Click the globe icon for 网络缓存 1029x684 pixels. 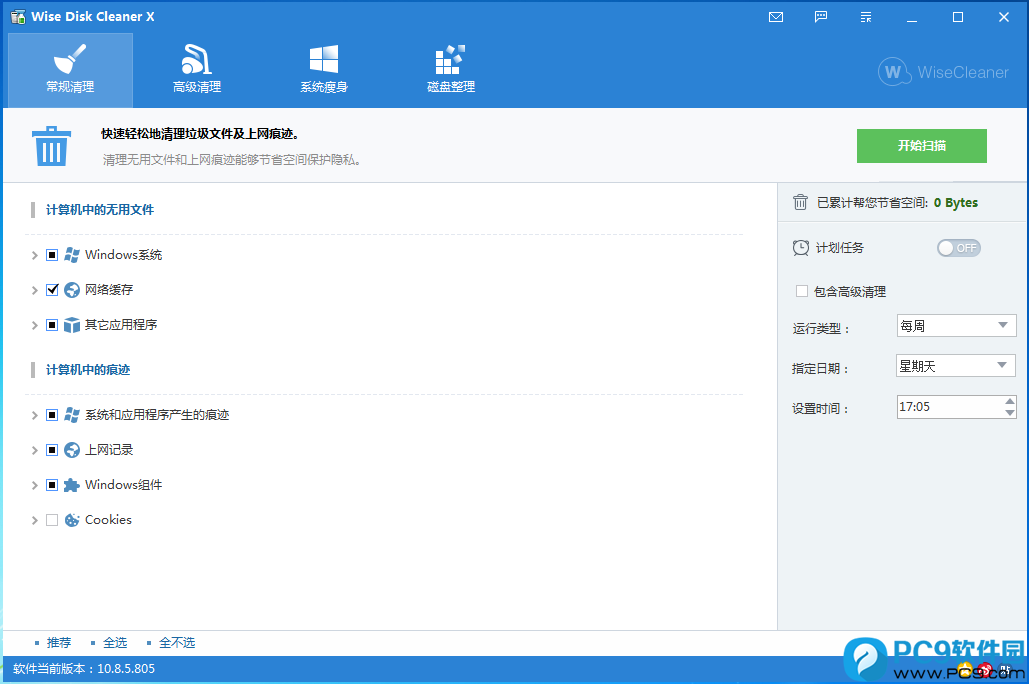tap(72, 289)
